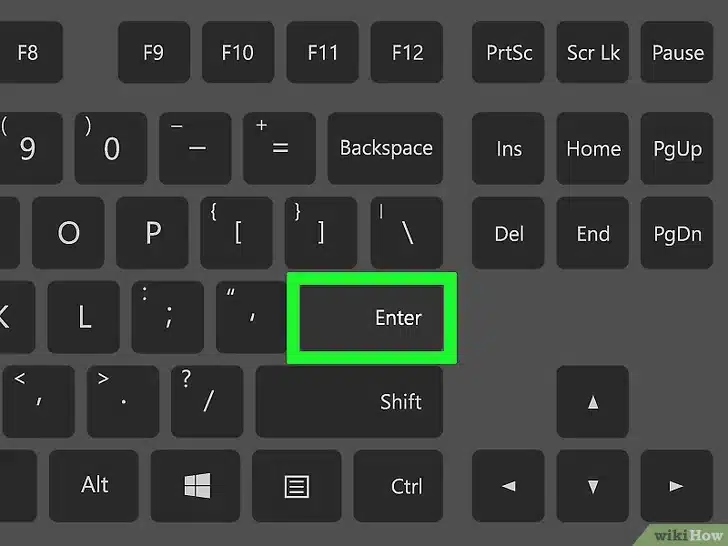Click the PgDn key
This screenshot has height=546, width=728.
tap(676, 233)
